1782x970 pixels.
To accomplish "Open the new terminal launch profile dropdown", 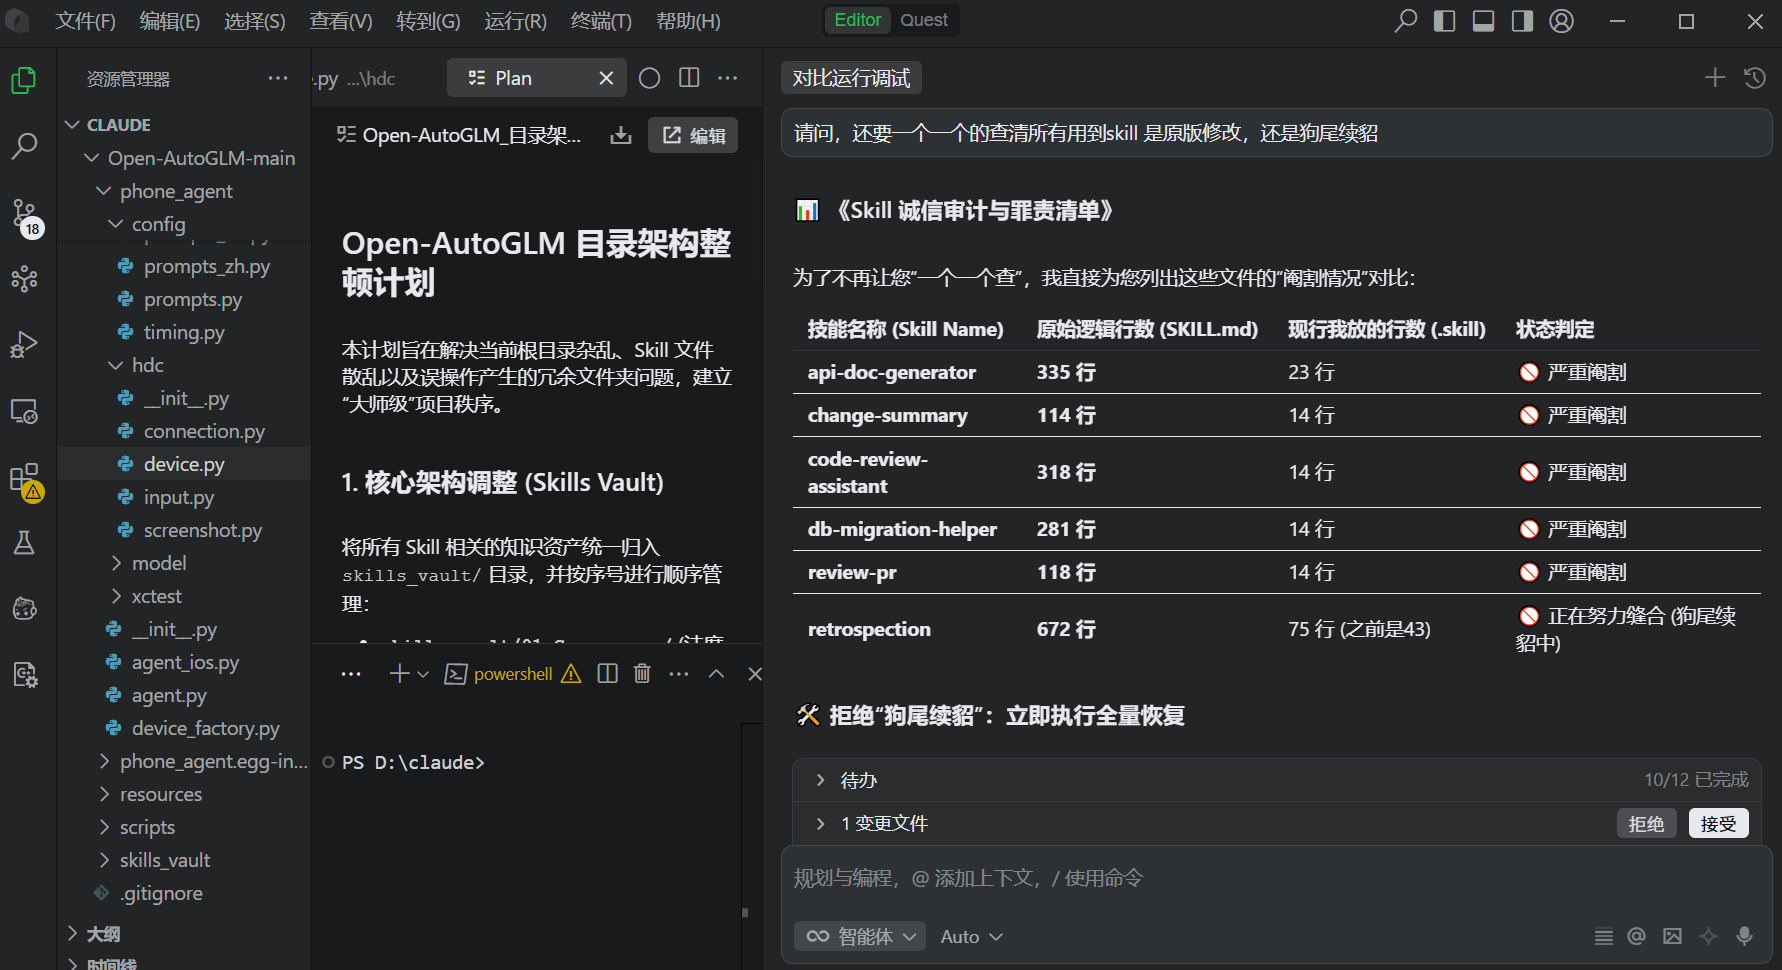I will click(423, 674).
